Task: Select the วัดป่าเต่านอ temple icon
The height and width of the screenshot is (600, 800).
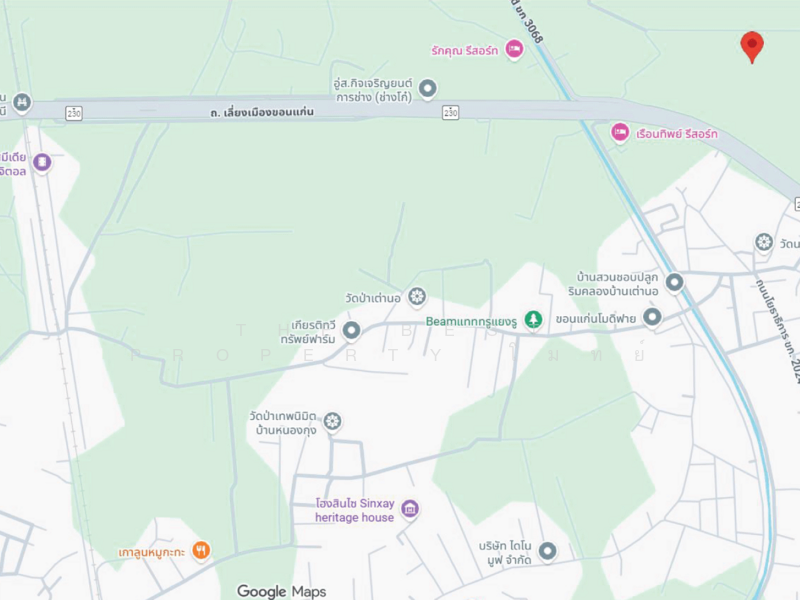Action: 417,296
